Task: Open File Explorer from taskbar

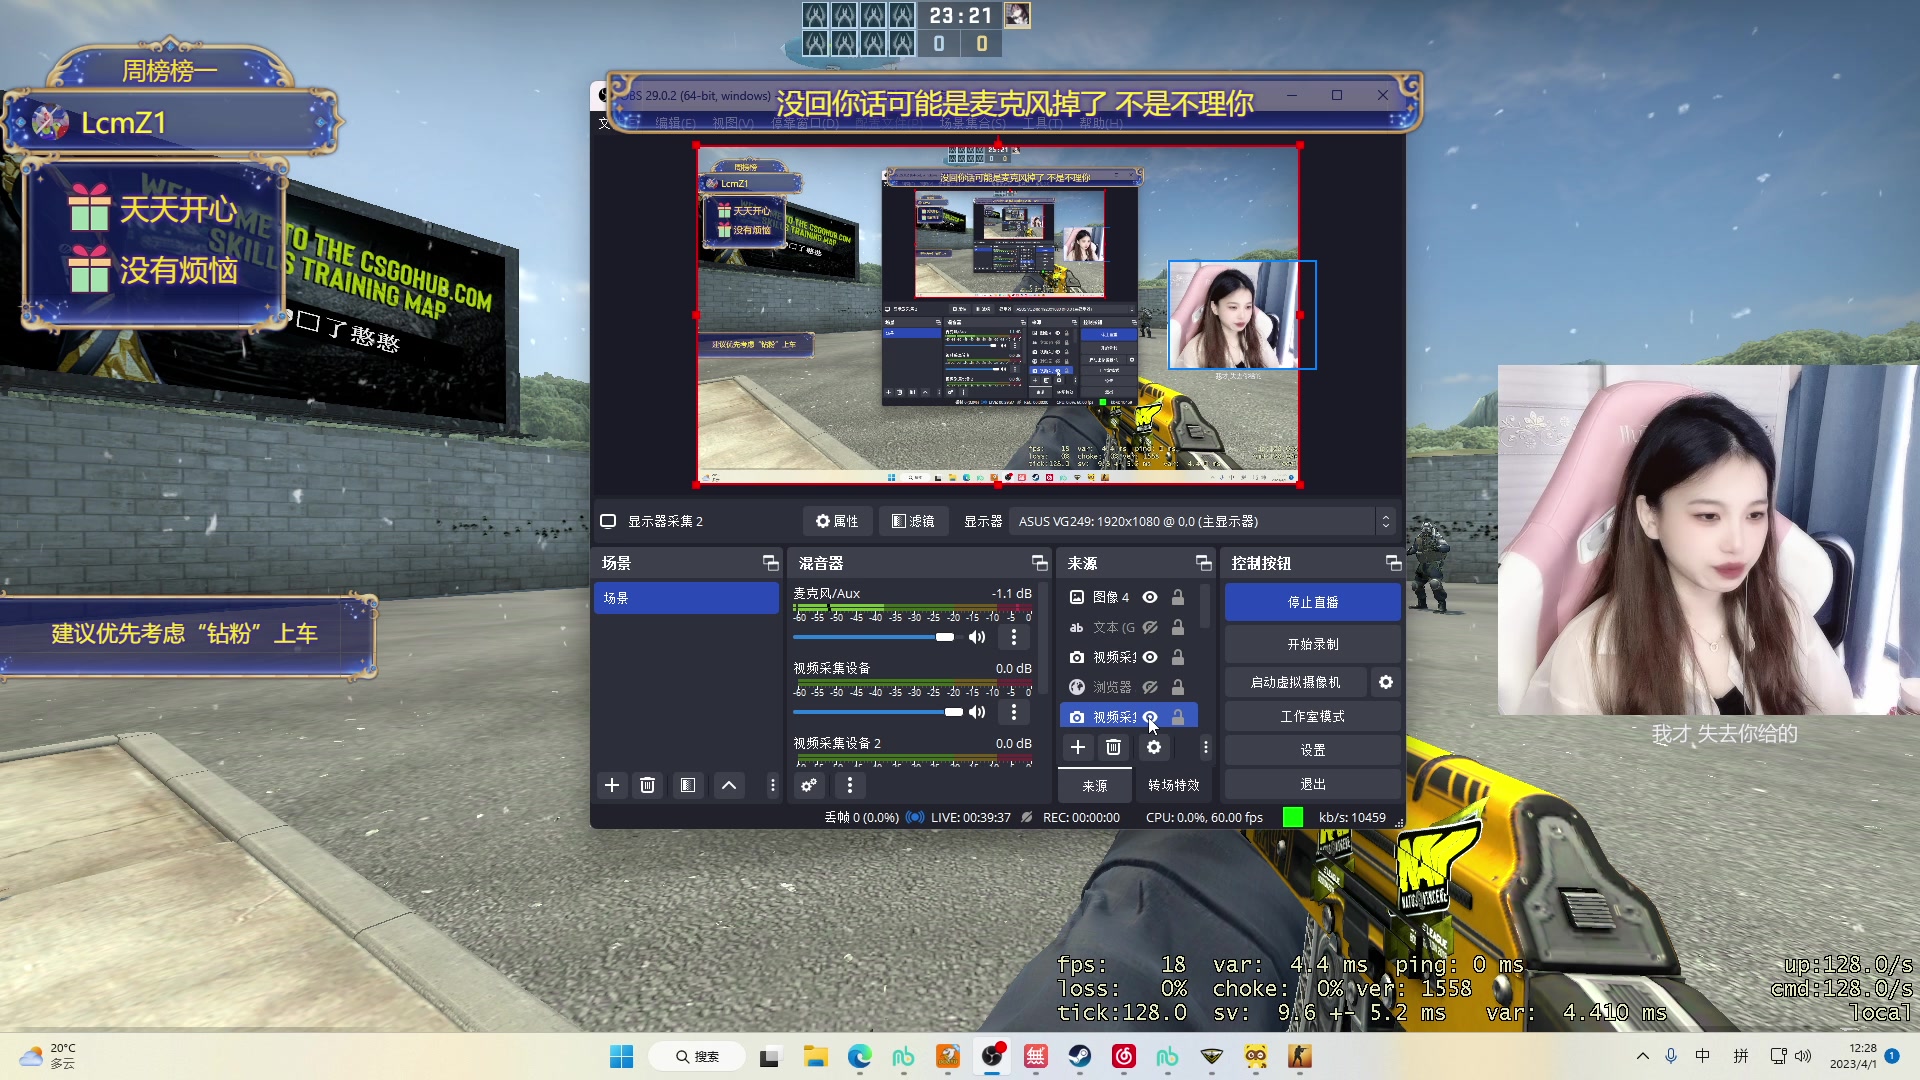Action: pos(815,1056)
